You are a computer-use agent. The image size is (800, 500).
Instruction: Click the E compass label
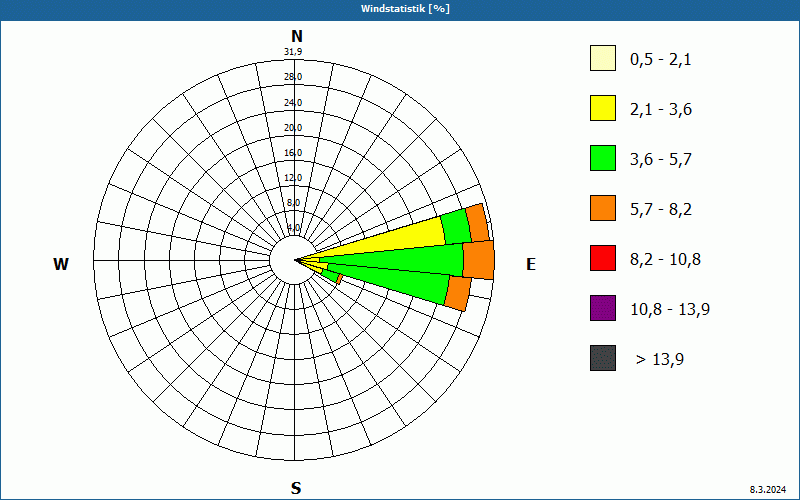coord(531,264)
